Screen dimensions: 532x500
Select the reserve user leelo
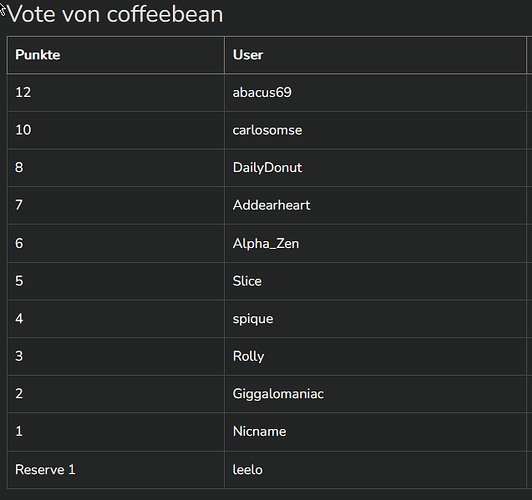pos(247,470)
